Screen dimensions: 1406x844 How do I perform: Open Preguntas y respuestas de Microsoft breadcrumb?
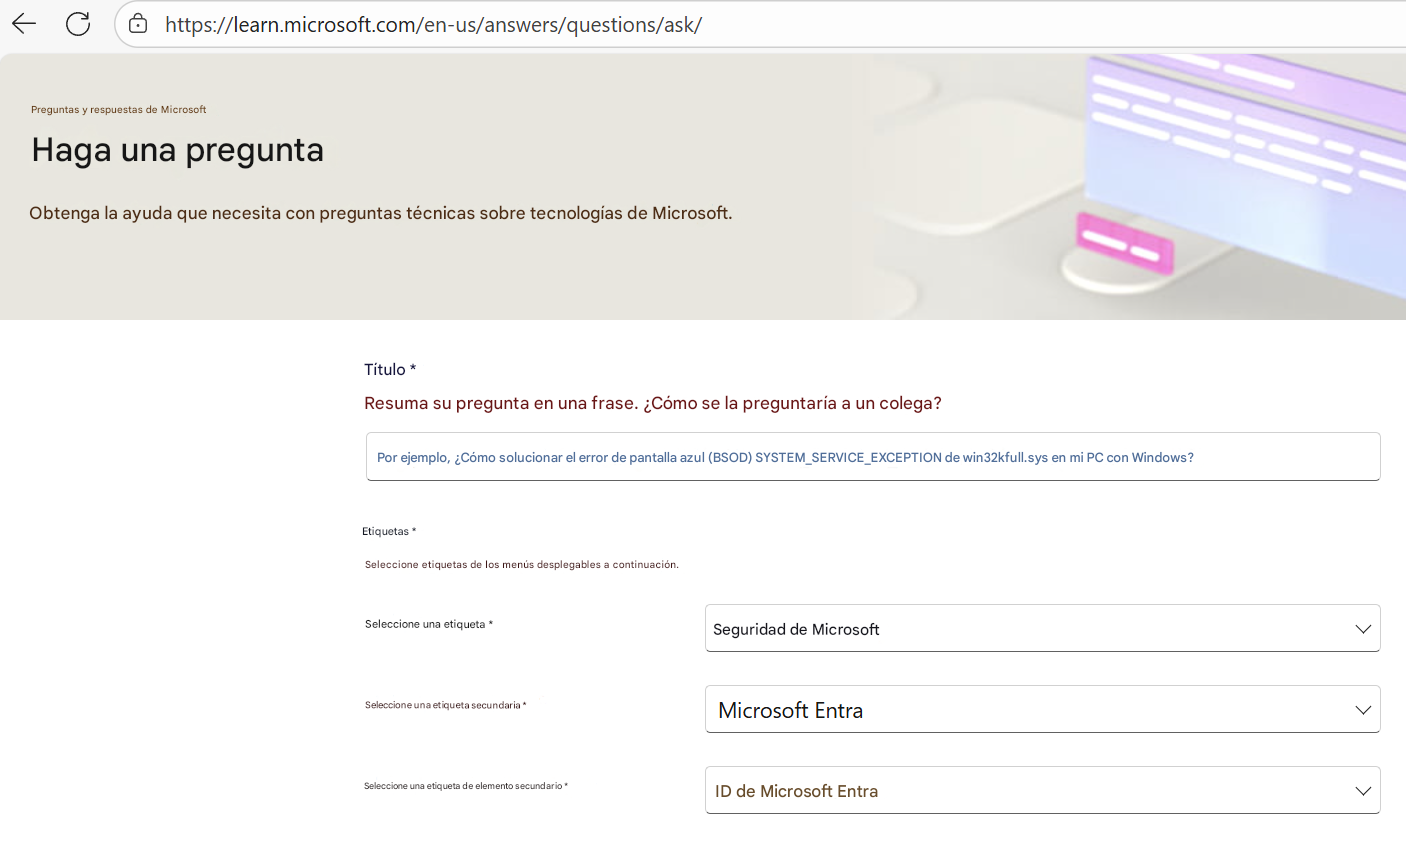click(x=119, y=110)
